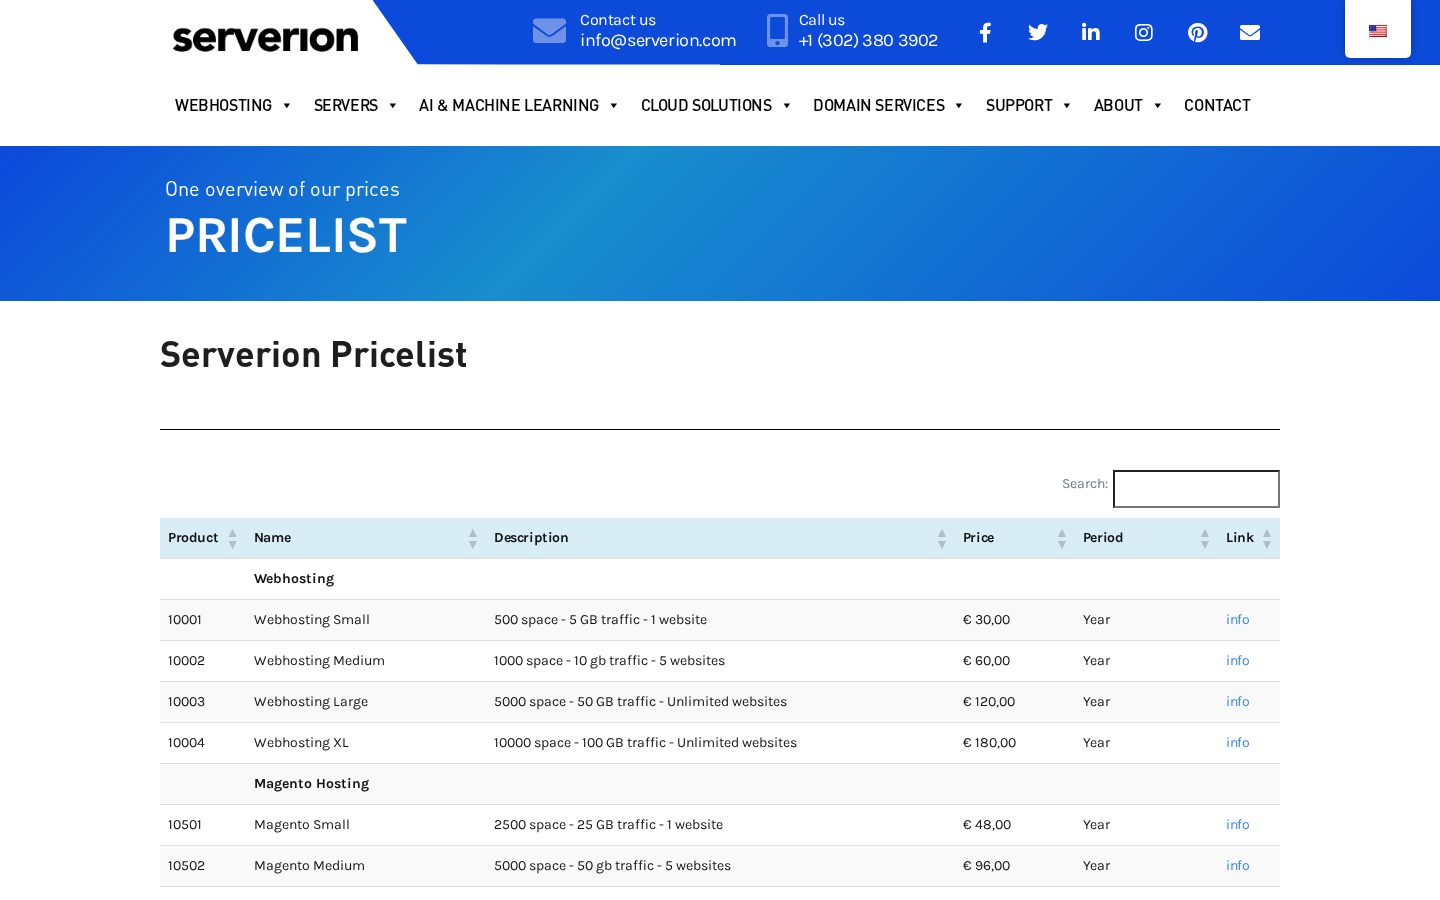This screenshot has height=900, width=1440.
Task: Open the Twitter social icon
Action: pyautogui.click(x=1038, y=33)
